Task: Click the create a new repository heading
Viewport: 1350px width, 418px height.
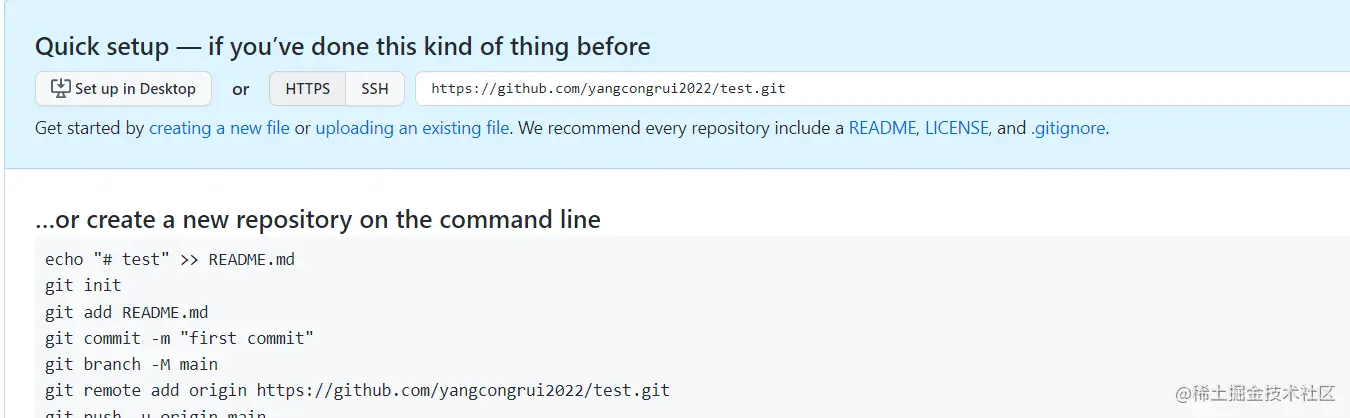Action: (x=318, y=219)
